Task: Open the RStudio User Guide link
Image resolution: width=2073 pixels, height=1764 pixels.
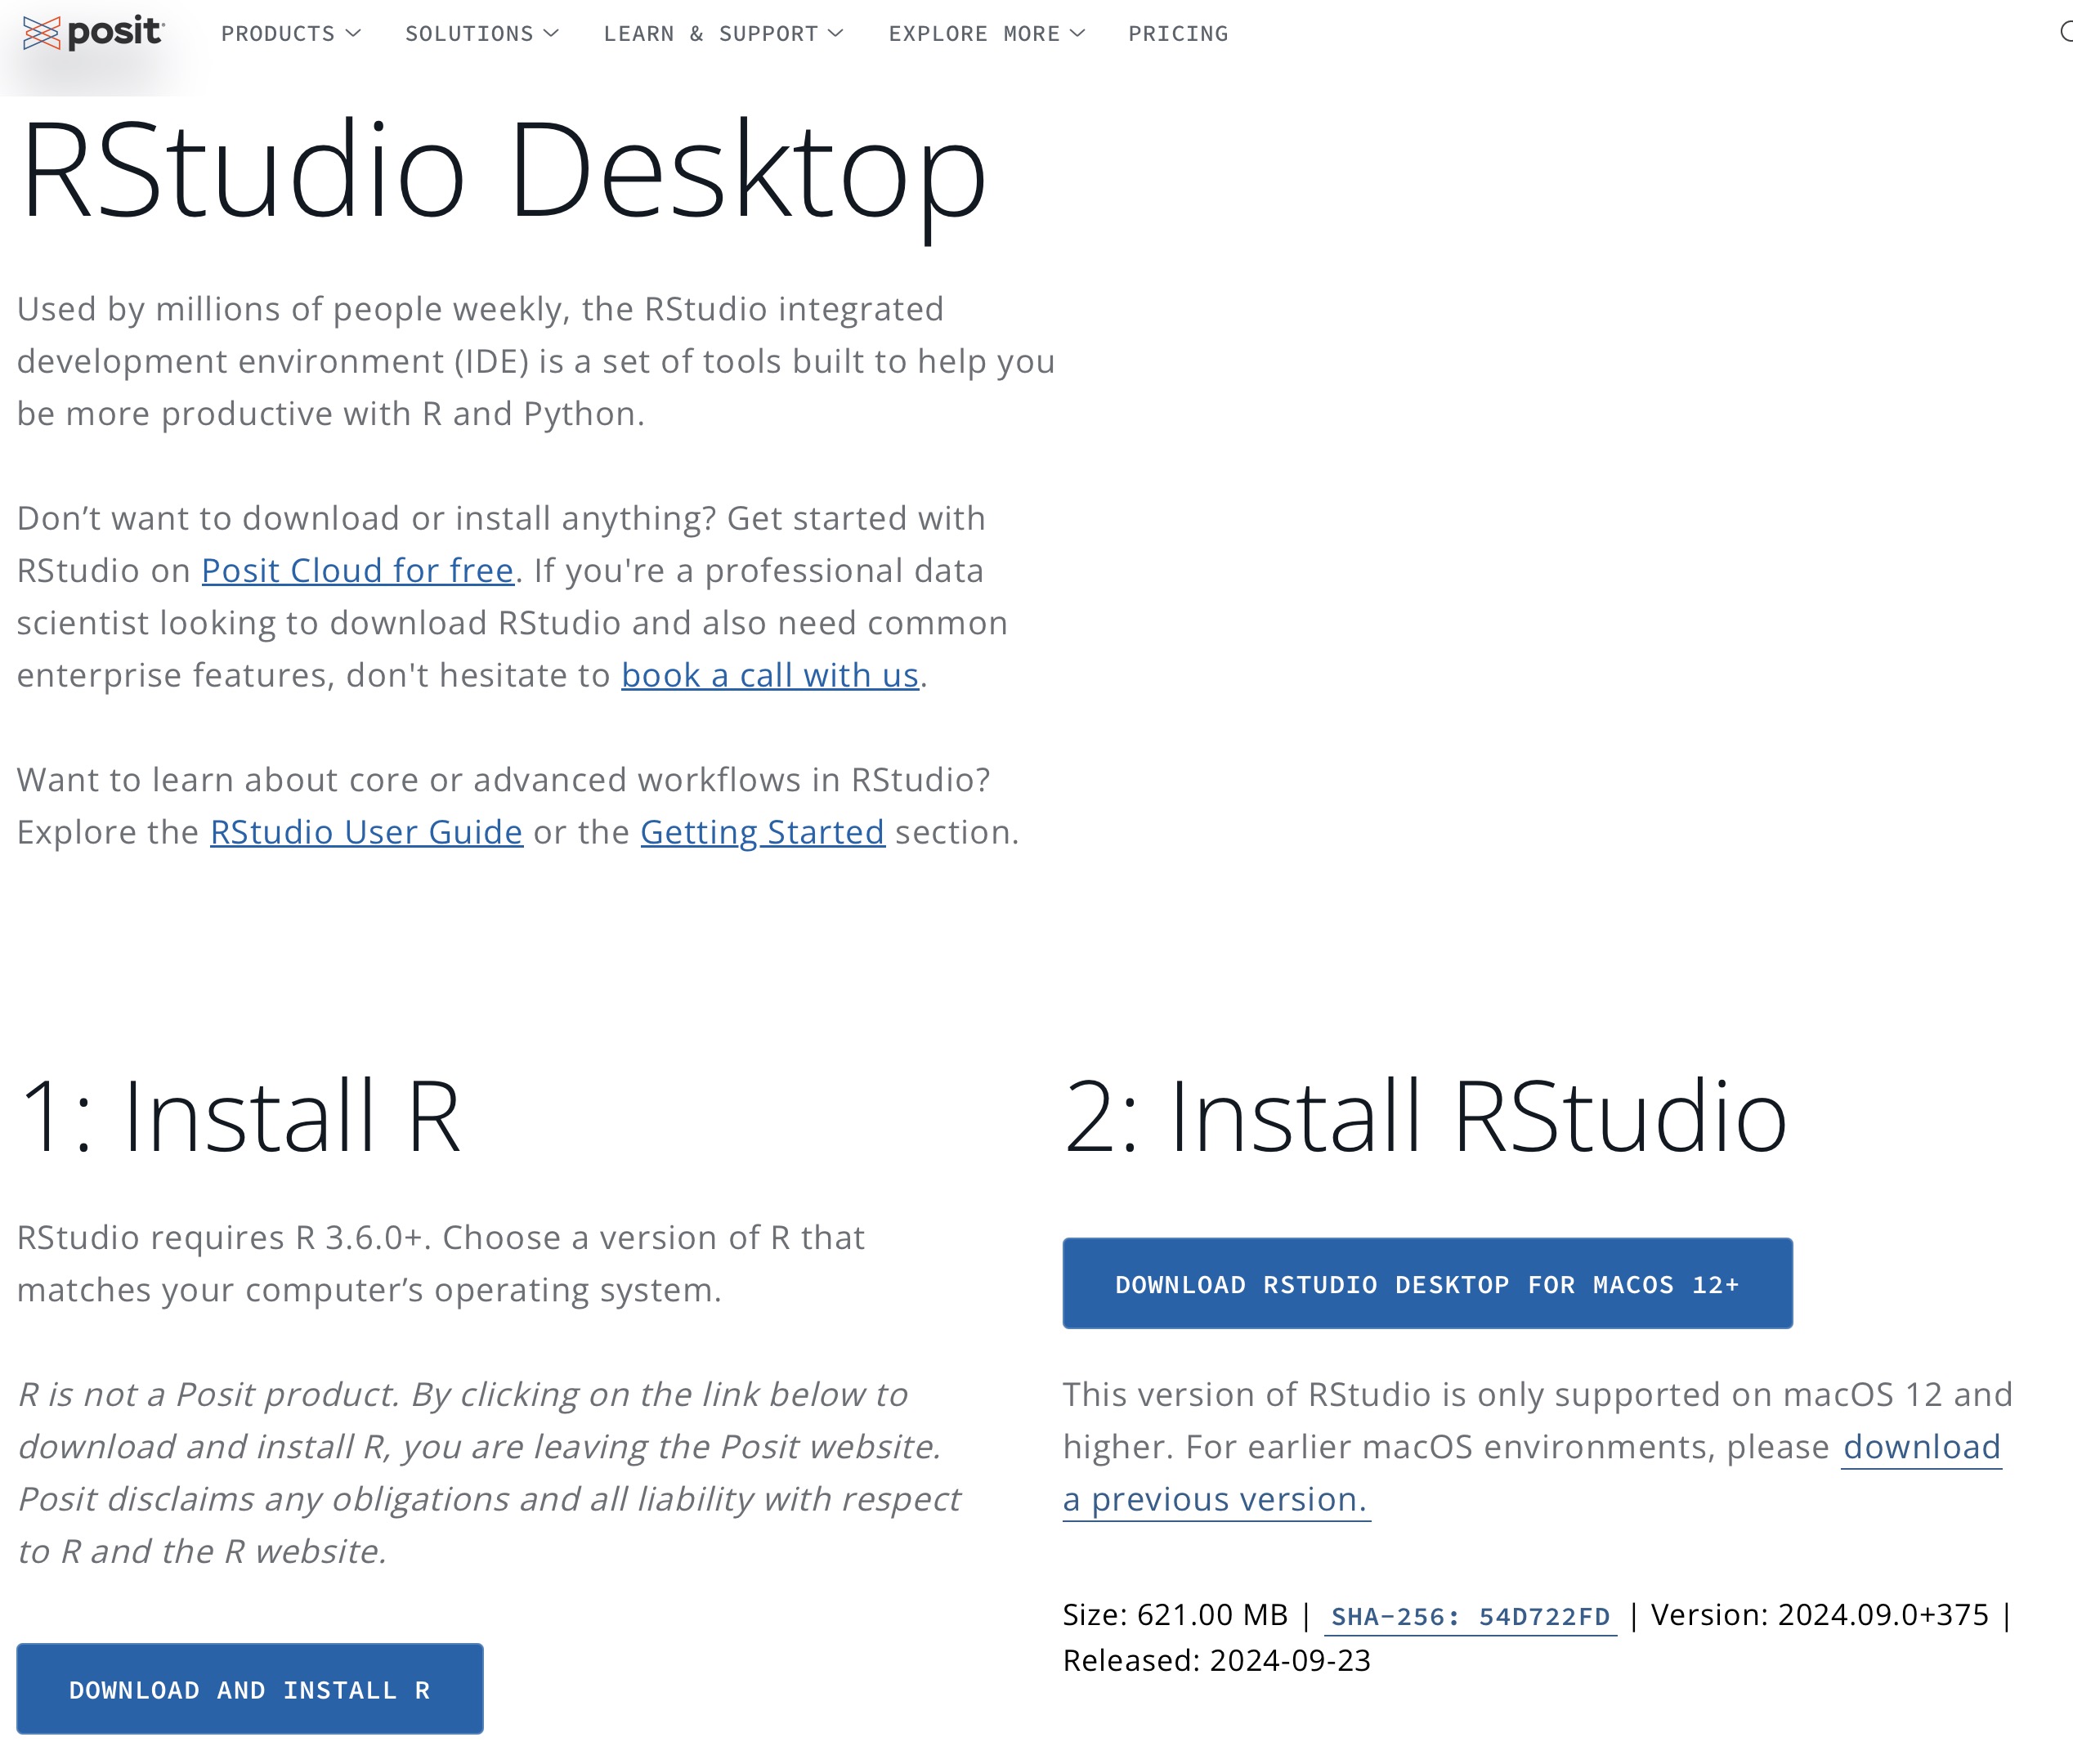Action: 366,833
